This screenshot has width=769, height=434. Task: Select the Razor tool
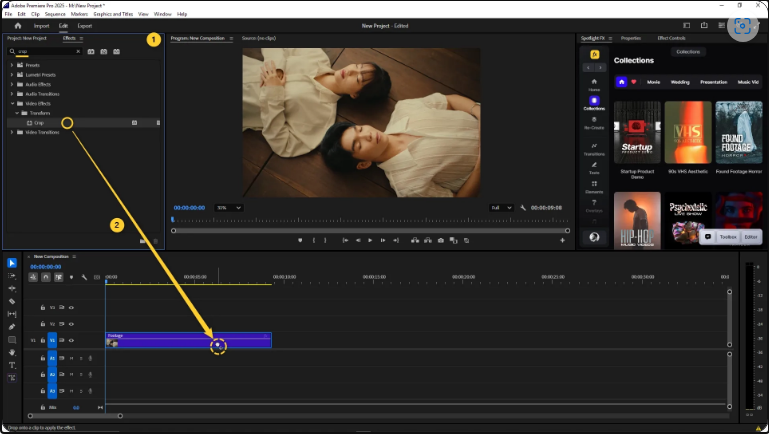(x=12, y=302)
